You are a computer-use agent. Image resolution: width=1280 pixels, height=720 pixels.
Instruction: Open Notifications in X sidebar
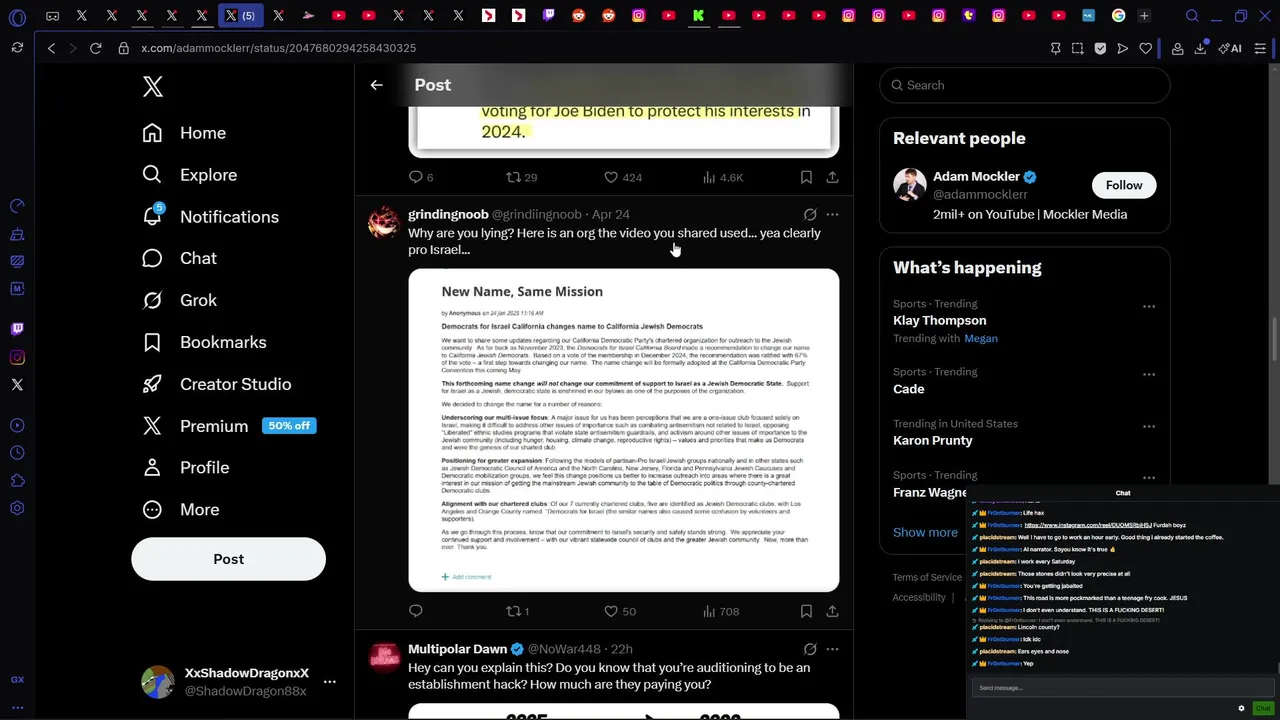click(x=210, y=217)
